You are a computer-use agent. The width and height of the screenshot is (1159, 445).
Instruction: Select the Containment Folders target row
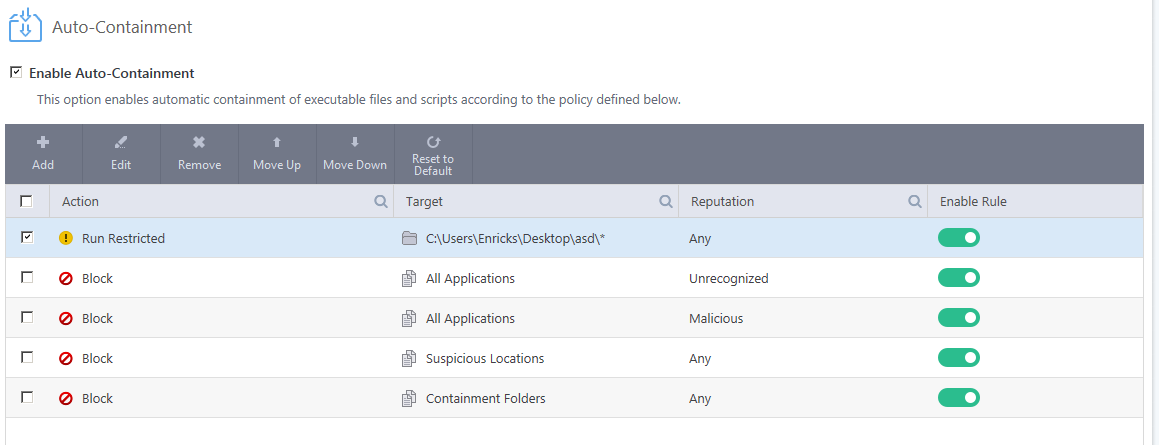pyautogui.click(x=485, y=398)
